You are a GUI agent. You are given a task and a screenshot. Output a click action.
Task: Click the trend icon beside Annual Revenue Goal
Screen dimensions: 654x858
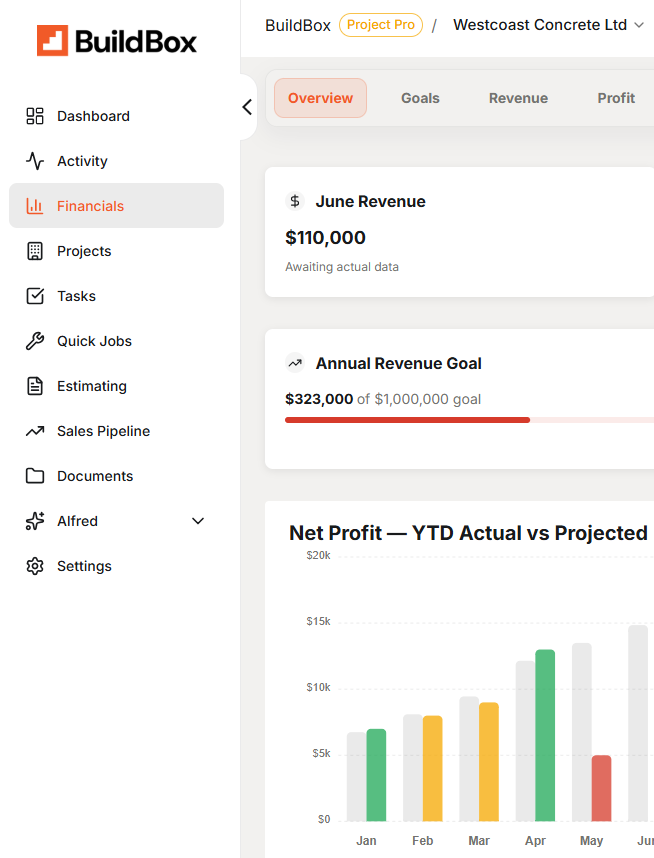pyautogui.click(x=295, y=363)
